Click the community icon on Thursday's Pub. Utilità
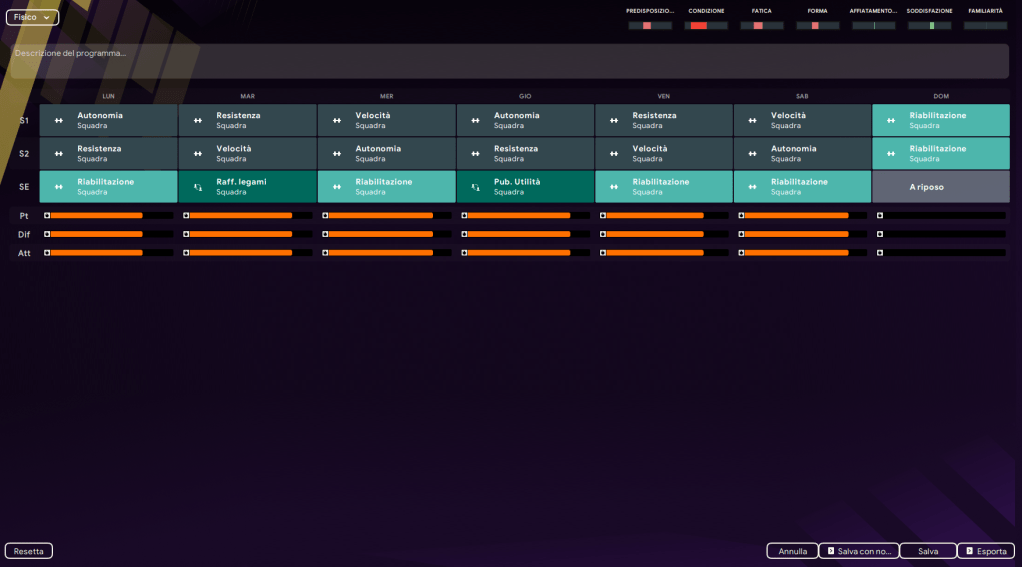The width and height of the screenshot is (1022, 567). (x=475, y=187)
